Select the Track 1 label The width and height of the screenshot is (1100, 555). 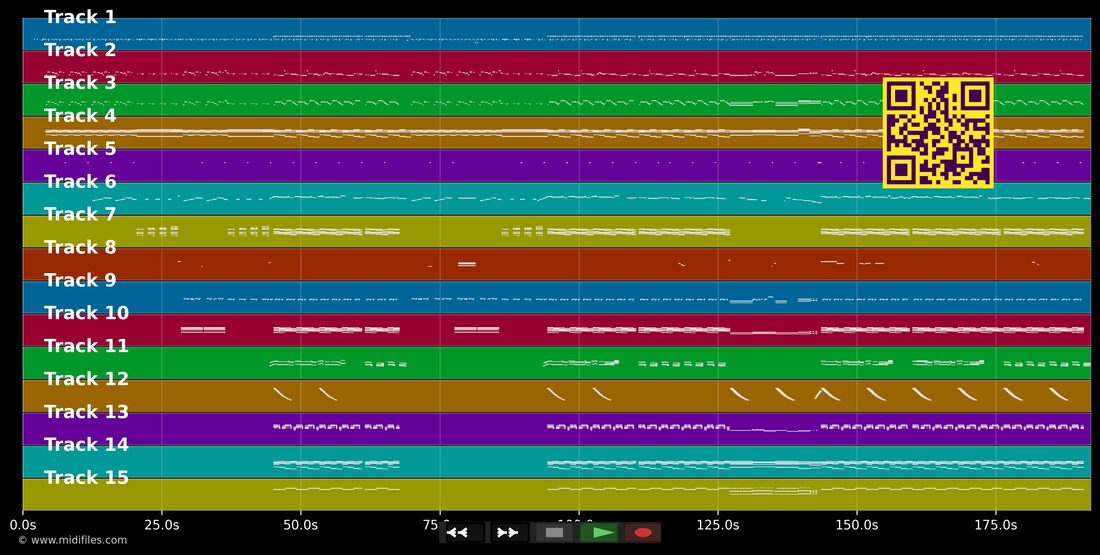pos(80,18)
